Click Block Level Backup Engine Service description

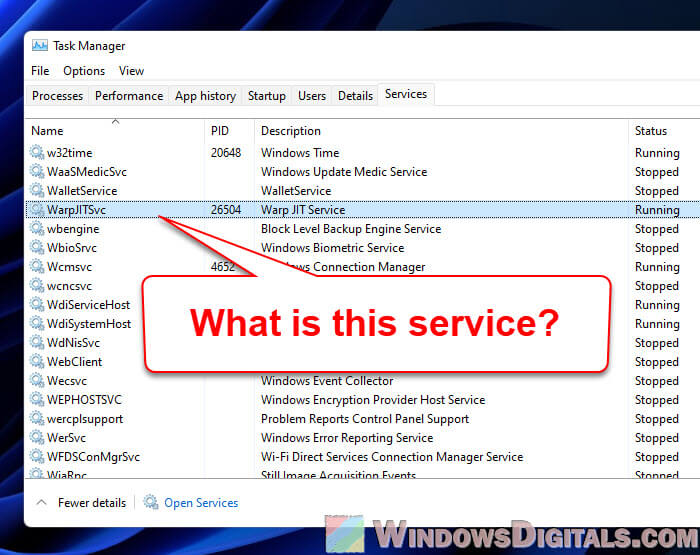[x=351, y=229]
